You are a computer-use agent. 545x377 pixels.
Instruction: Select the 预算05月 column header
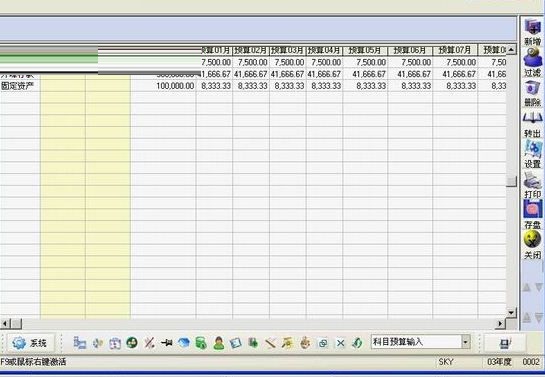pyautogui.click(x=365, y=50)
